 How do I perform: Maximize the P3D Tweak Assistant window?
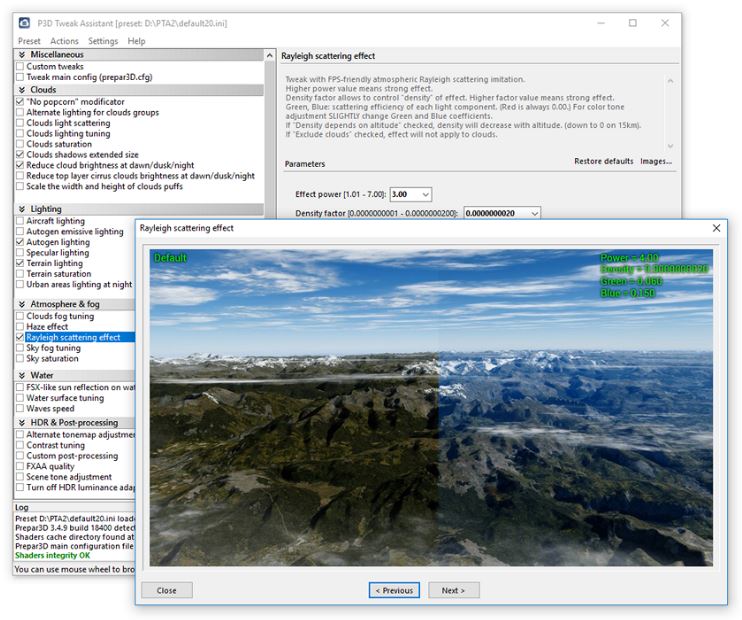click(x=633, y=23)
